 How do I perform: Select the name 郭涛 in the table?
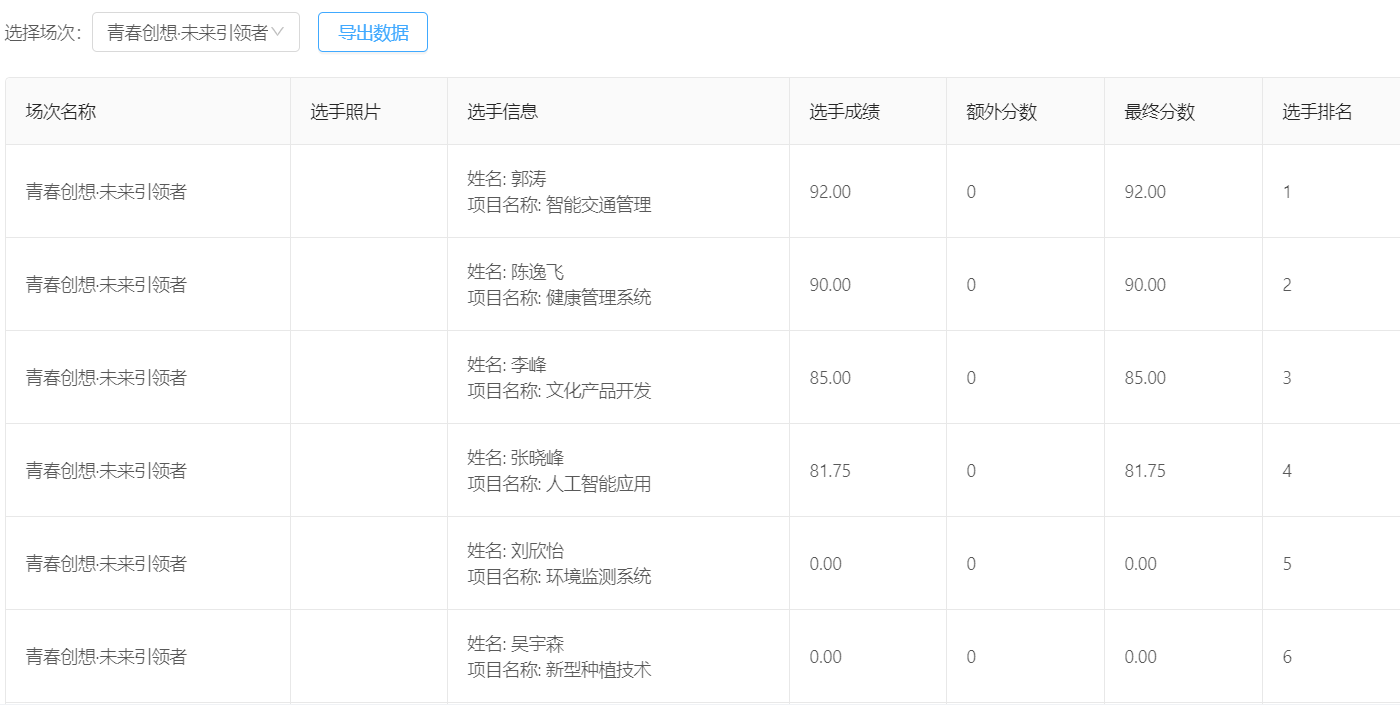point(529,179)
